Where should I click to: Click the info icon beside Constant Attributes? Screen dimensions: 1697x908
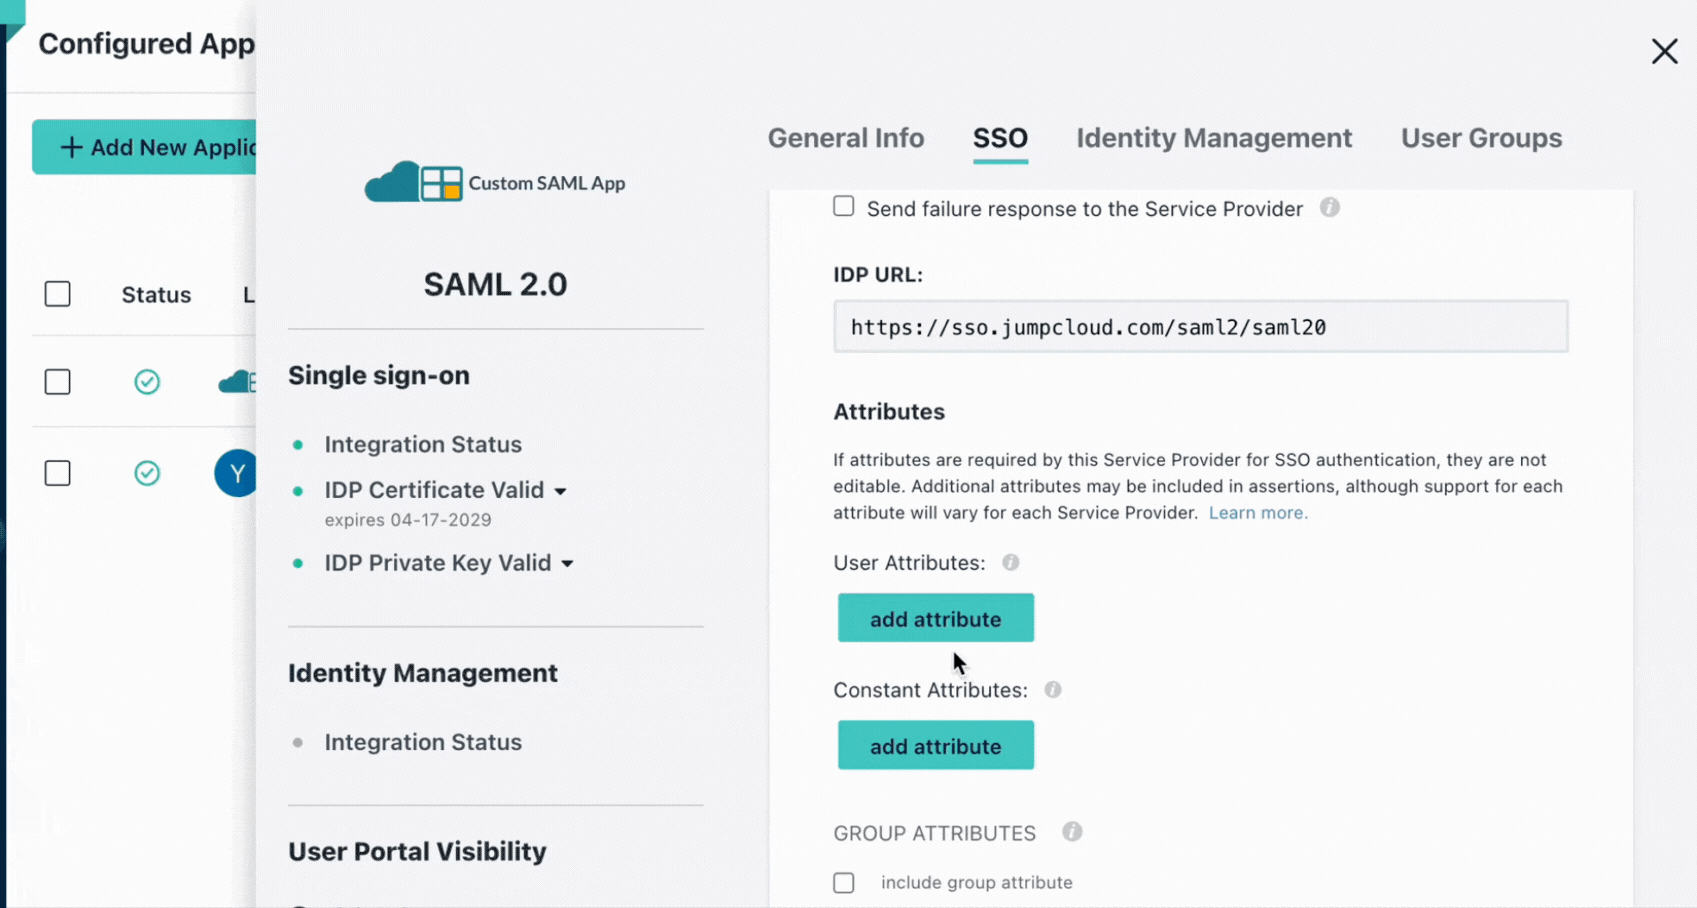click(x=1052, y=689)
